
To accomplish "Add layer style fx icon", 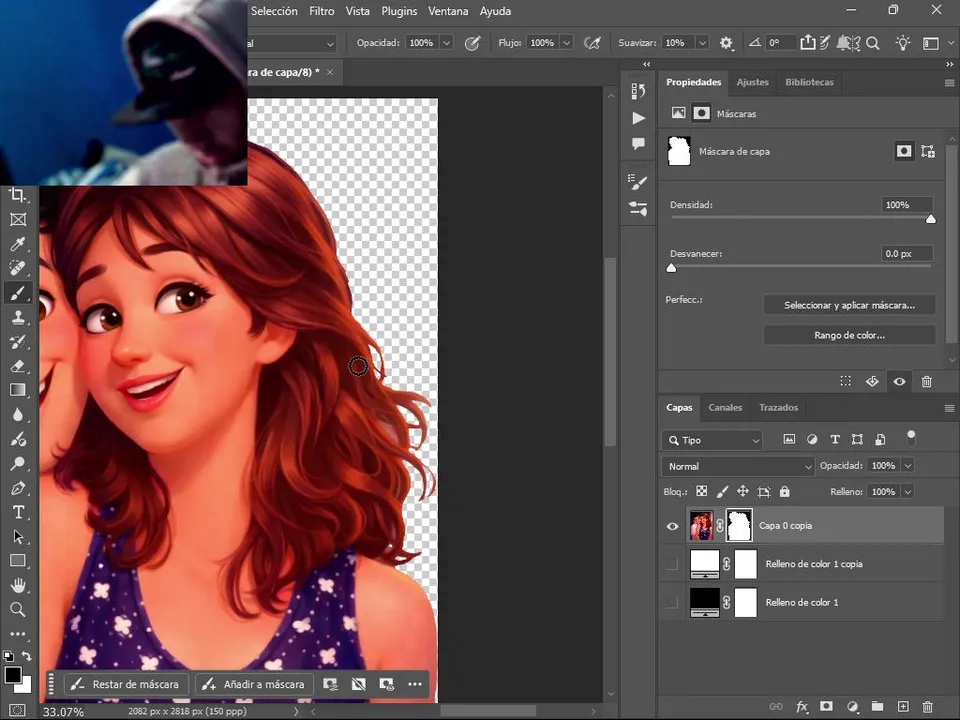I will tap(802, 707).
